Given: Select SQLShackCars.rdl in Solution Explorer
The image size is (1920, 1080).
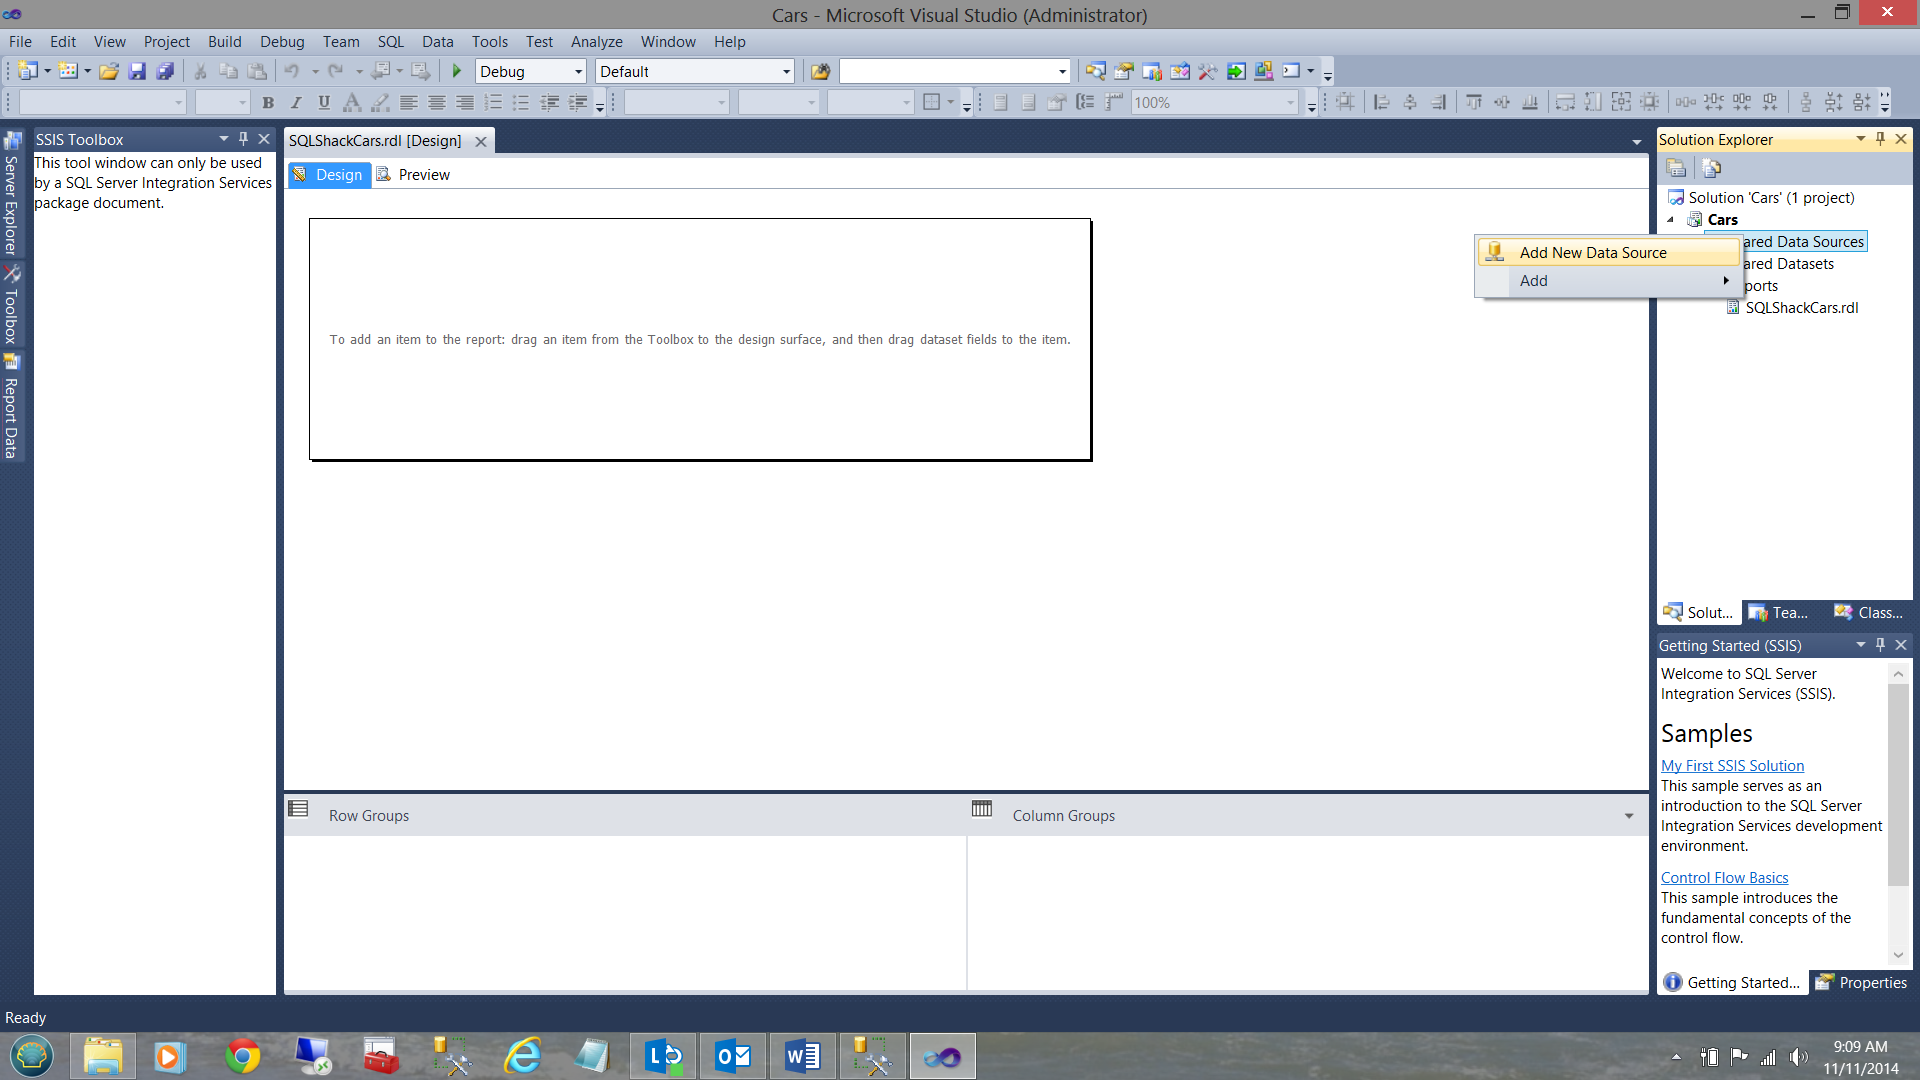Looking at the screenshot, I should point(1801,308).
